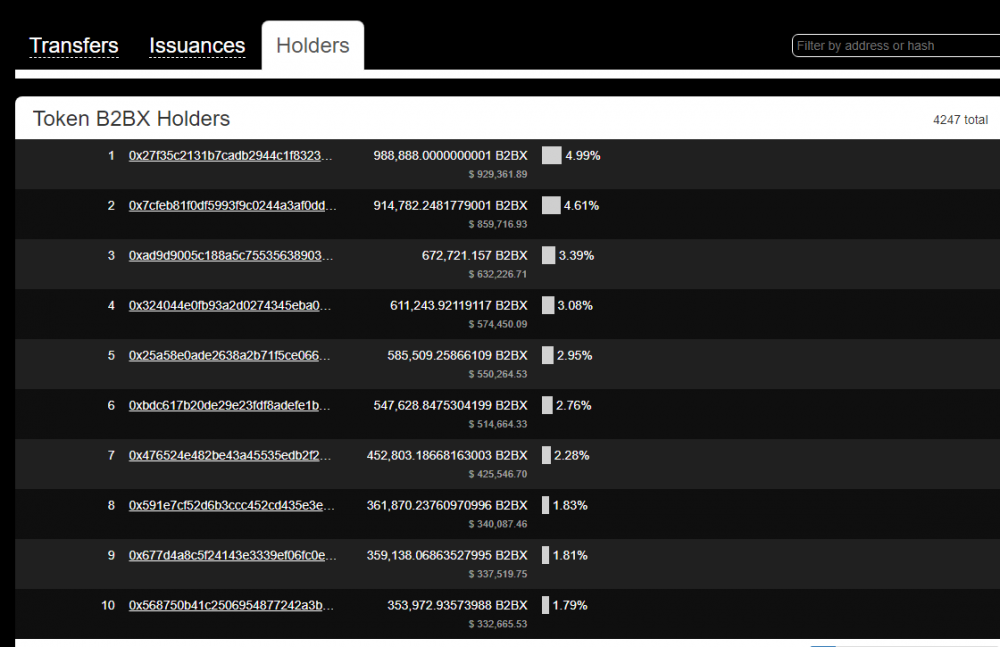Switch to the Transfers tab

pos(74,45)
